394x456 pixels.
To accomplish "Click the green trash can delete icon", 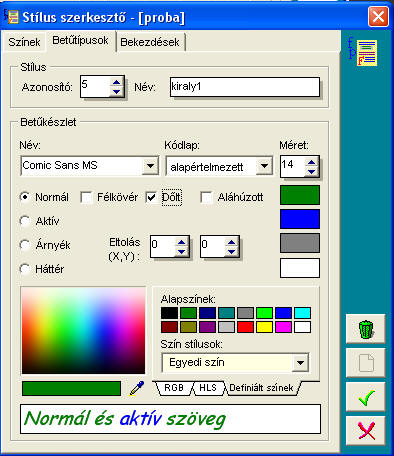I will pos(366,329).
